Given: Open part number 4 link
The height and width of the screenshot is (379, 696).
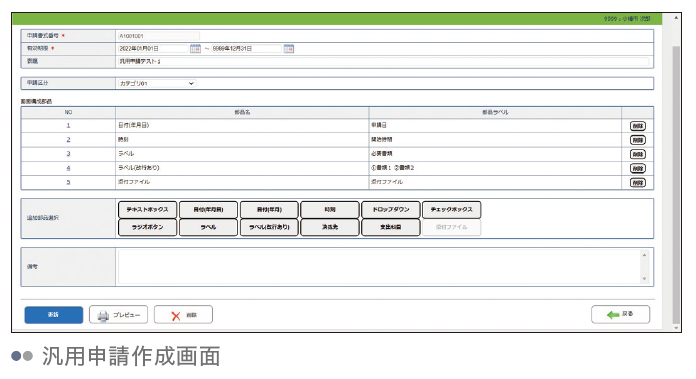Looking at the screenshot, I should pos(68,168).
